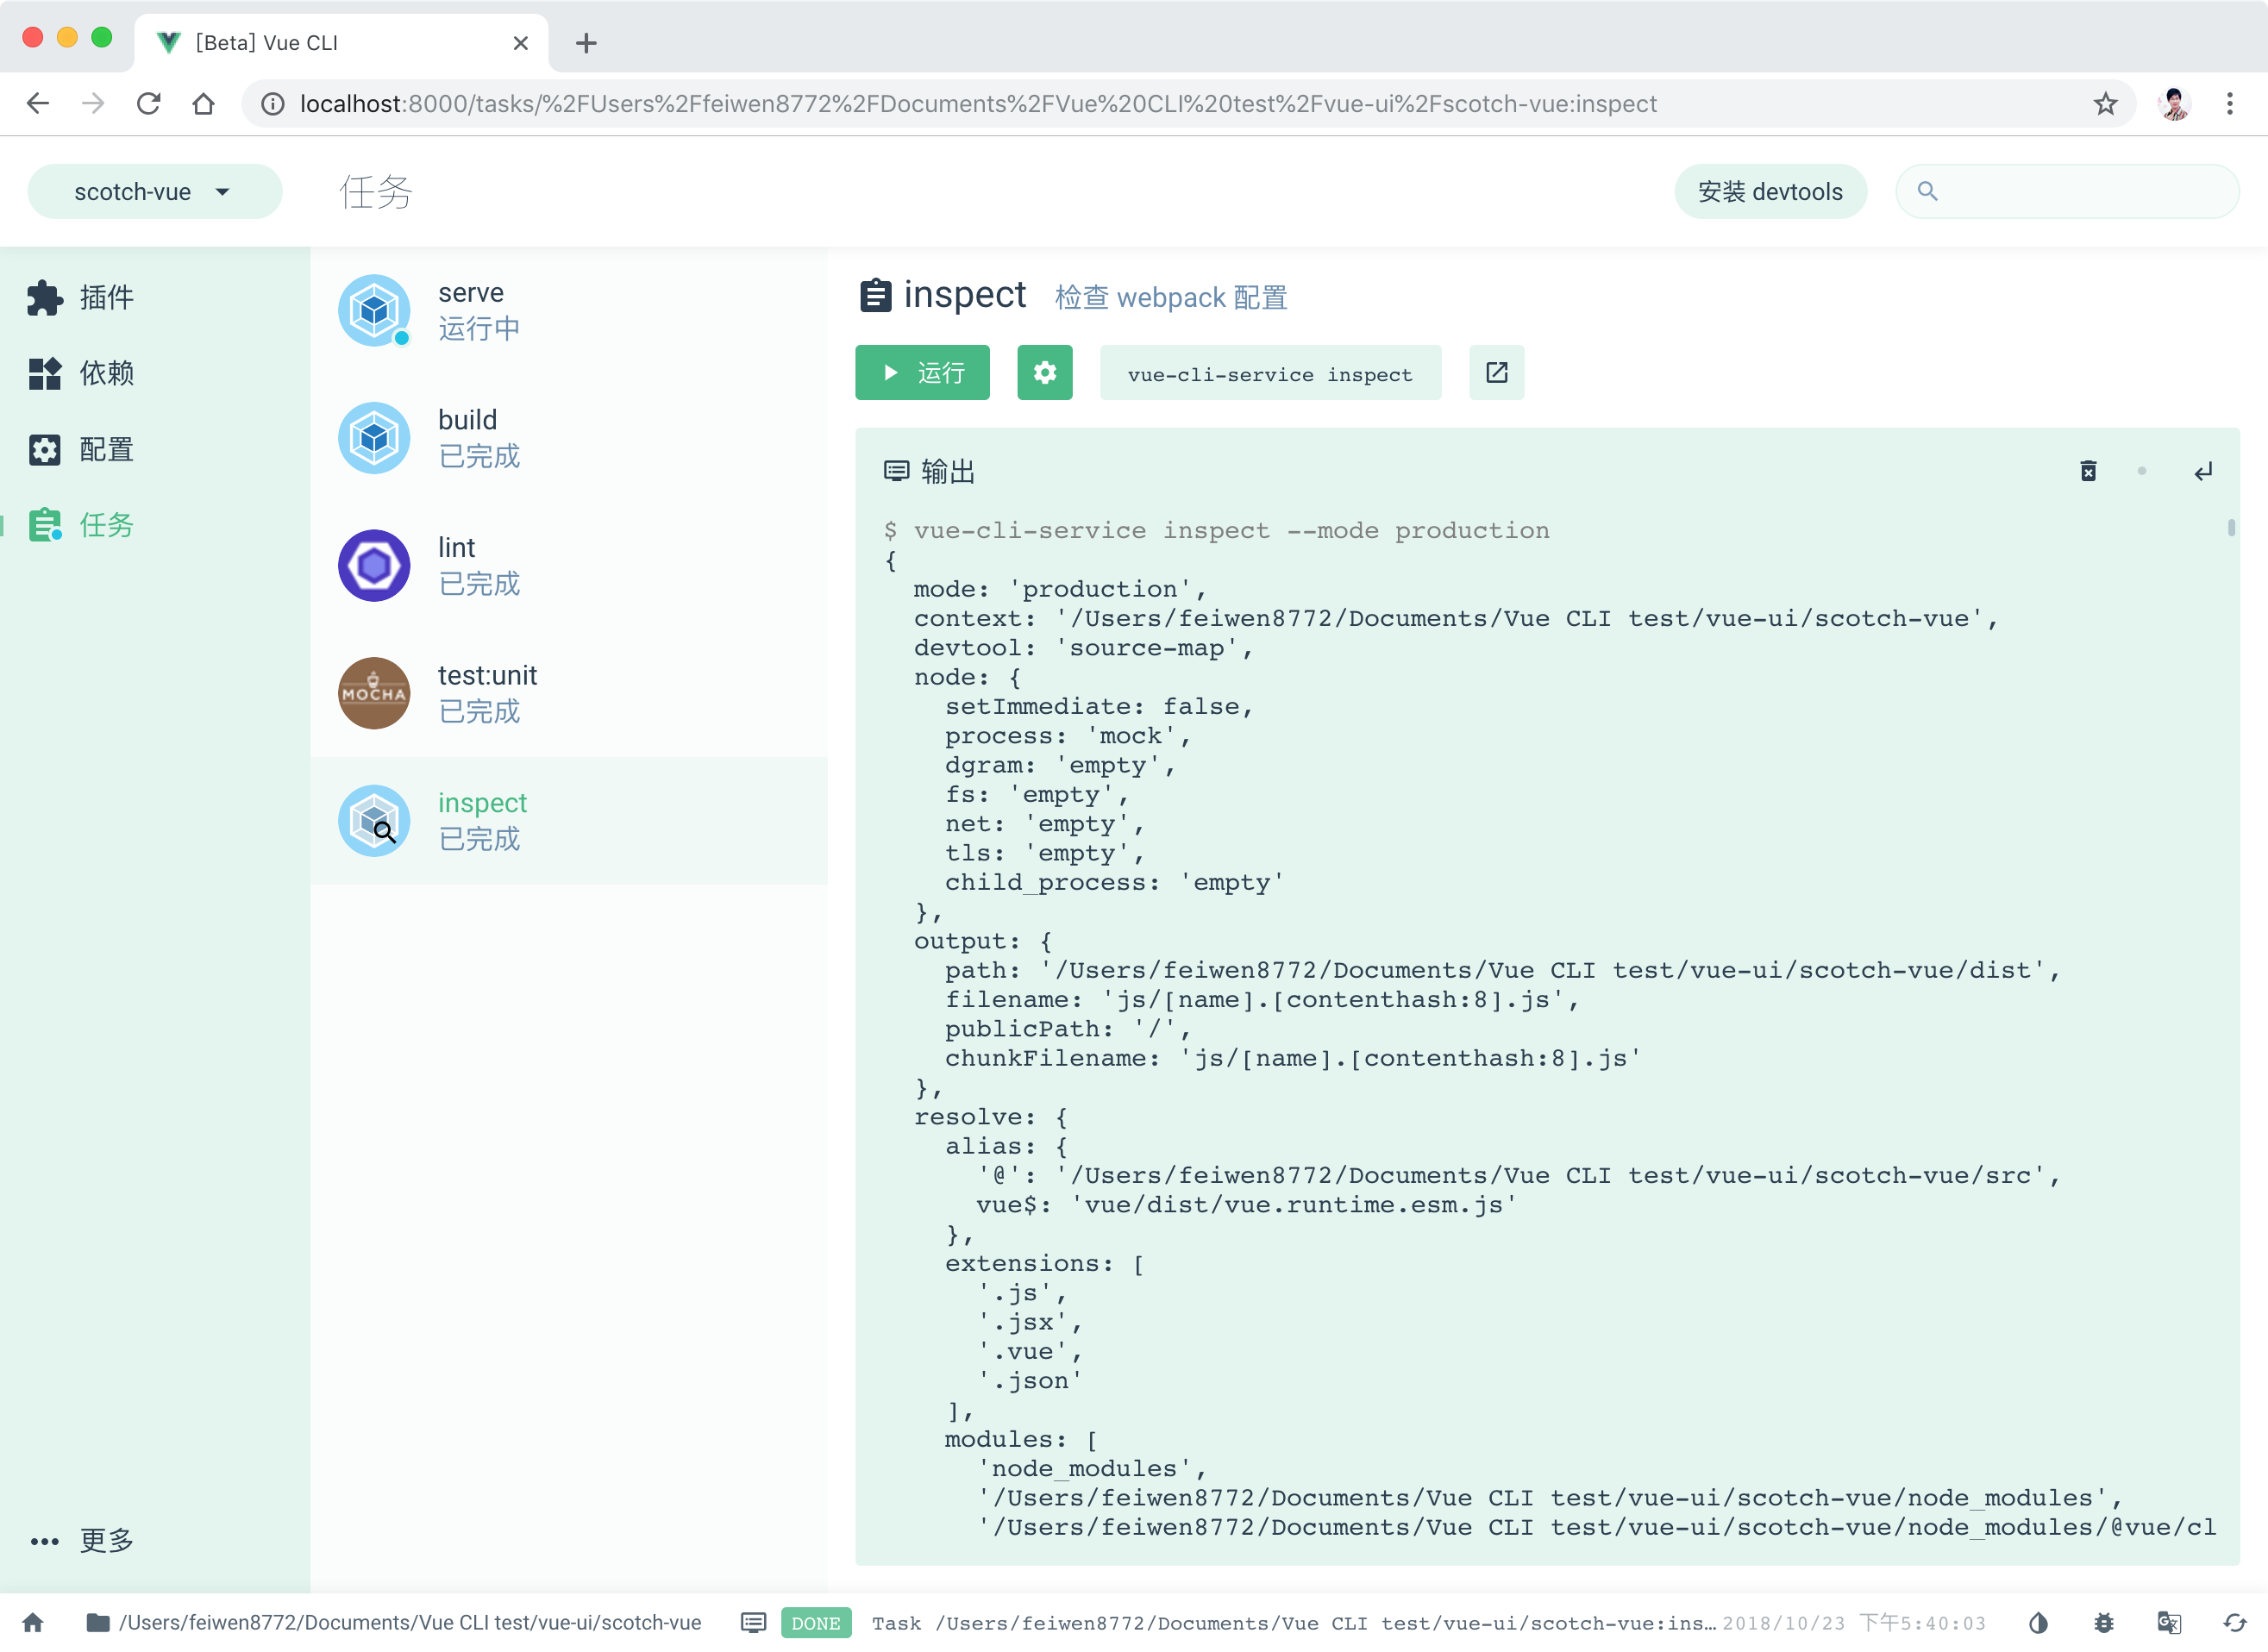Click the 'vue-cli-service inspect --mode production' output line

click(x=1217, y=530)
